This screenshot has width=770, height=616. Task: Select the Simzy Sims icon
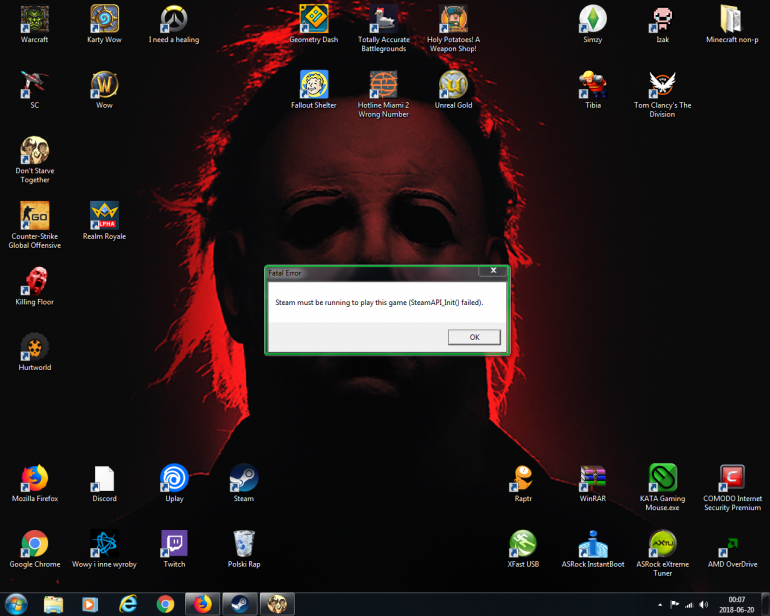593,24
